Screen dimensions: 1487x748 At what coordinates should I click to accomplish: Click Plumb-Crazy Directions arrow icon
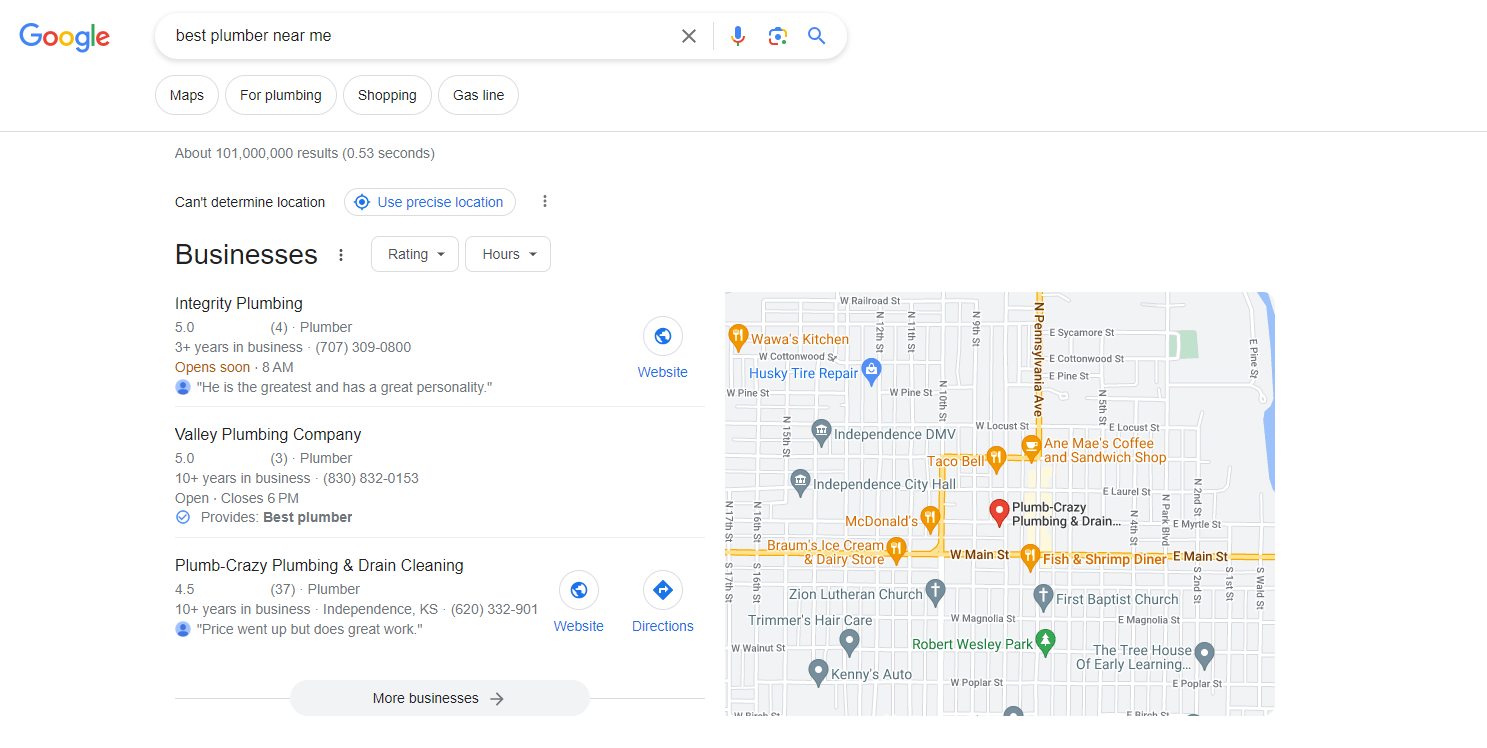(x=662, y=590)
